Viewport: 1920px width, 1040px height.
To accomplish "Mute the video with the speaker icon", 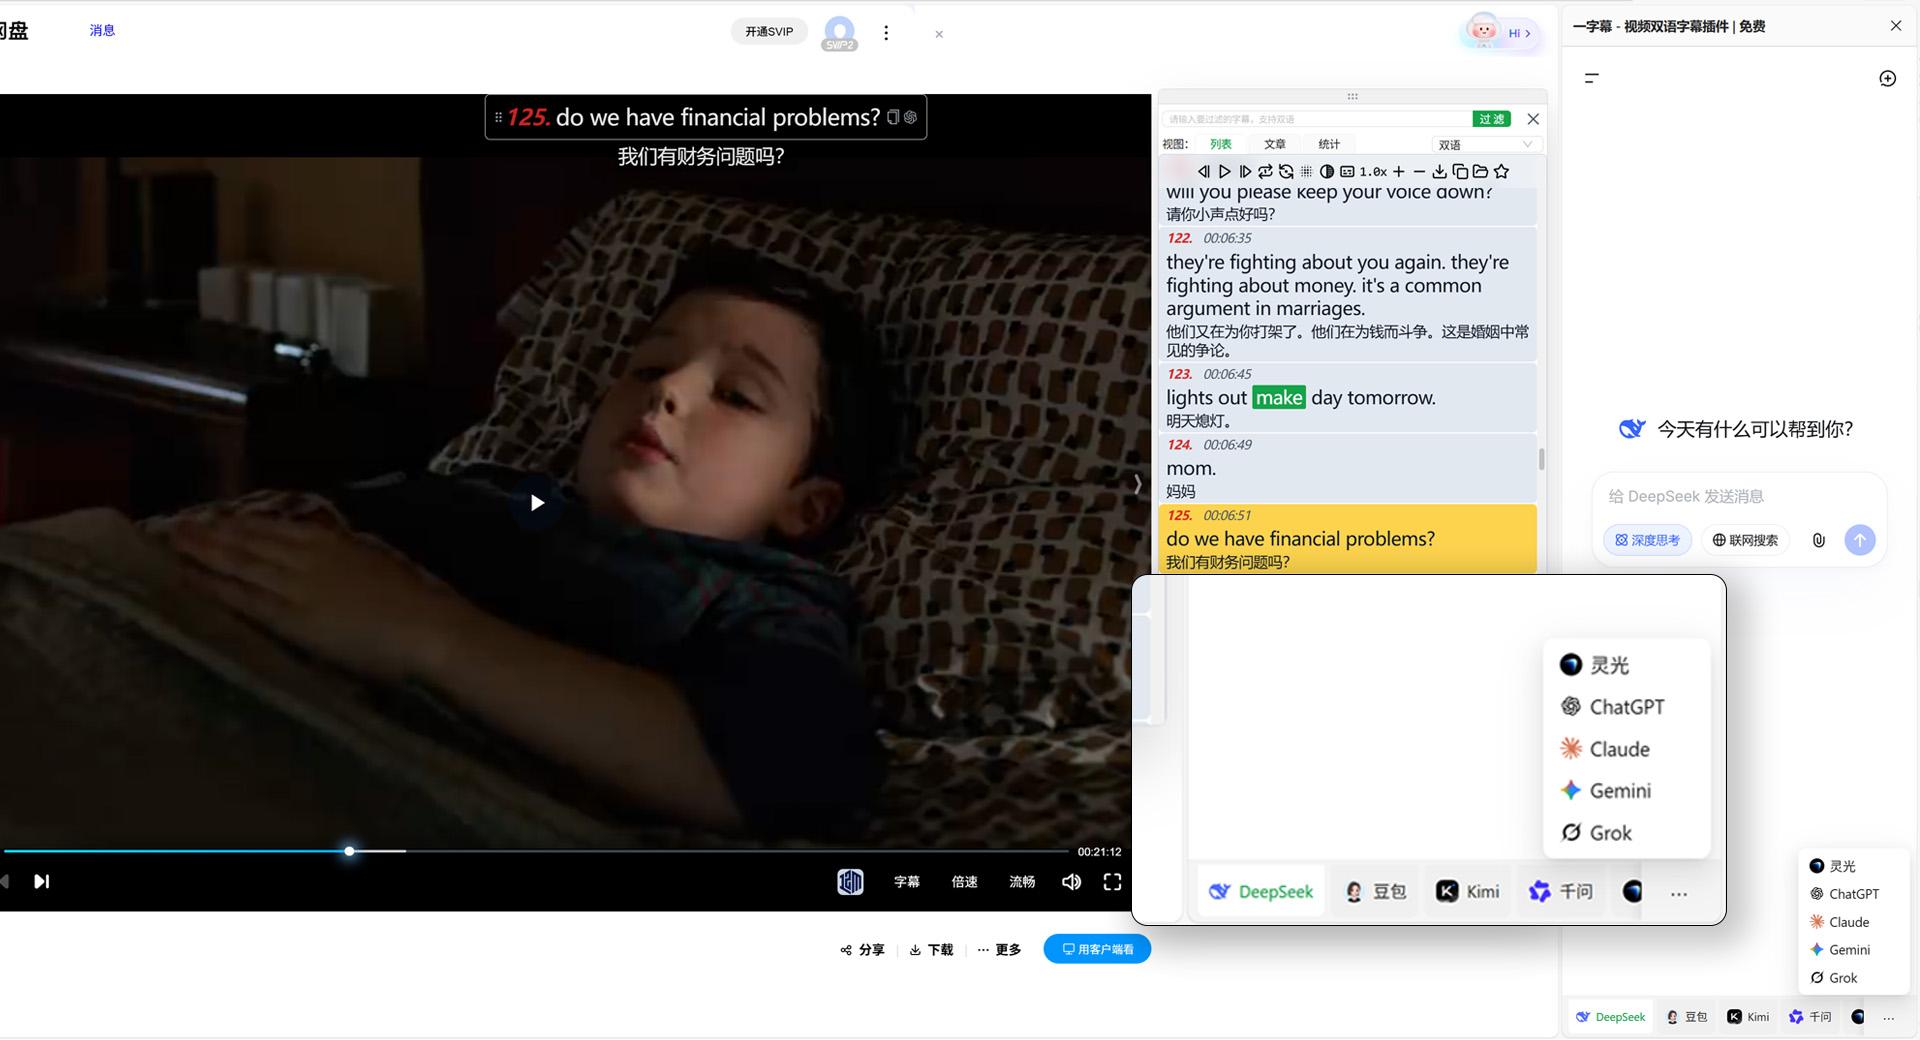I will [x=1071, y=882].
